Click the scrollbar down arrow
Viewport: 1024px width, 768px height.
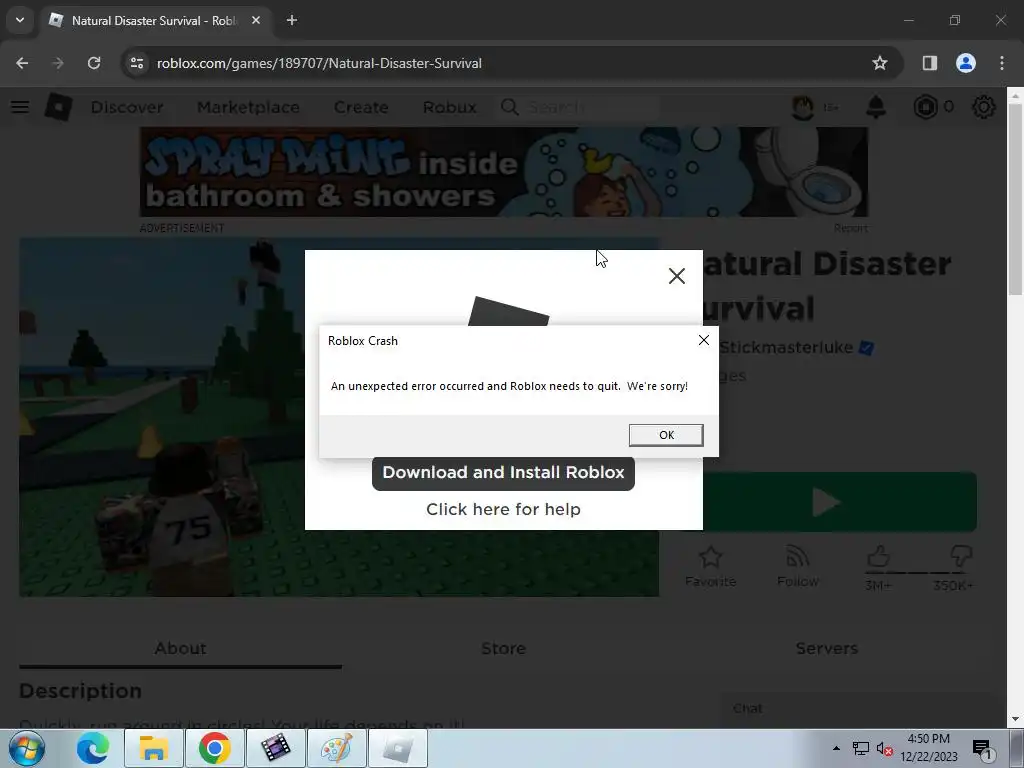point(1015,720)
